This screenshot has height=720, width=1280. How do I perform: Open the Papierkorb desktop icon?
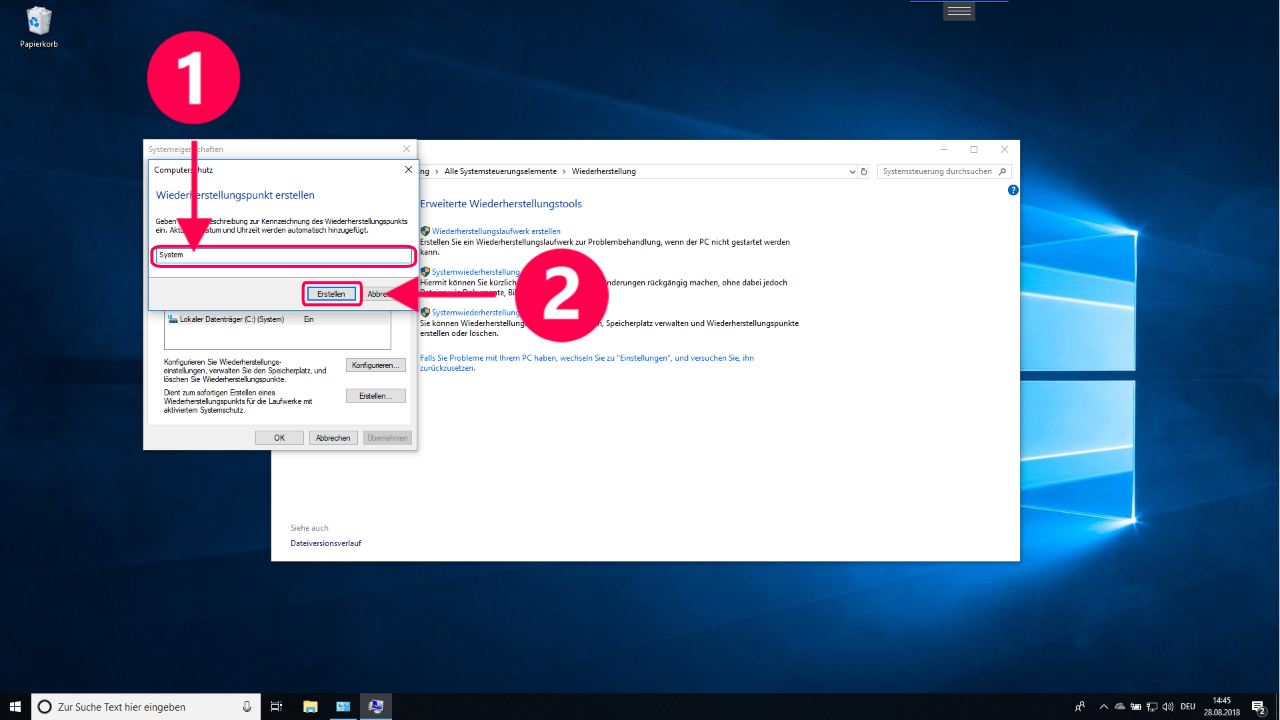coord(39,27)
